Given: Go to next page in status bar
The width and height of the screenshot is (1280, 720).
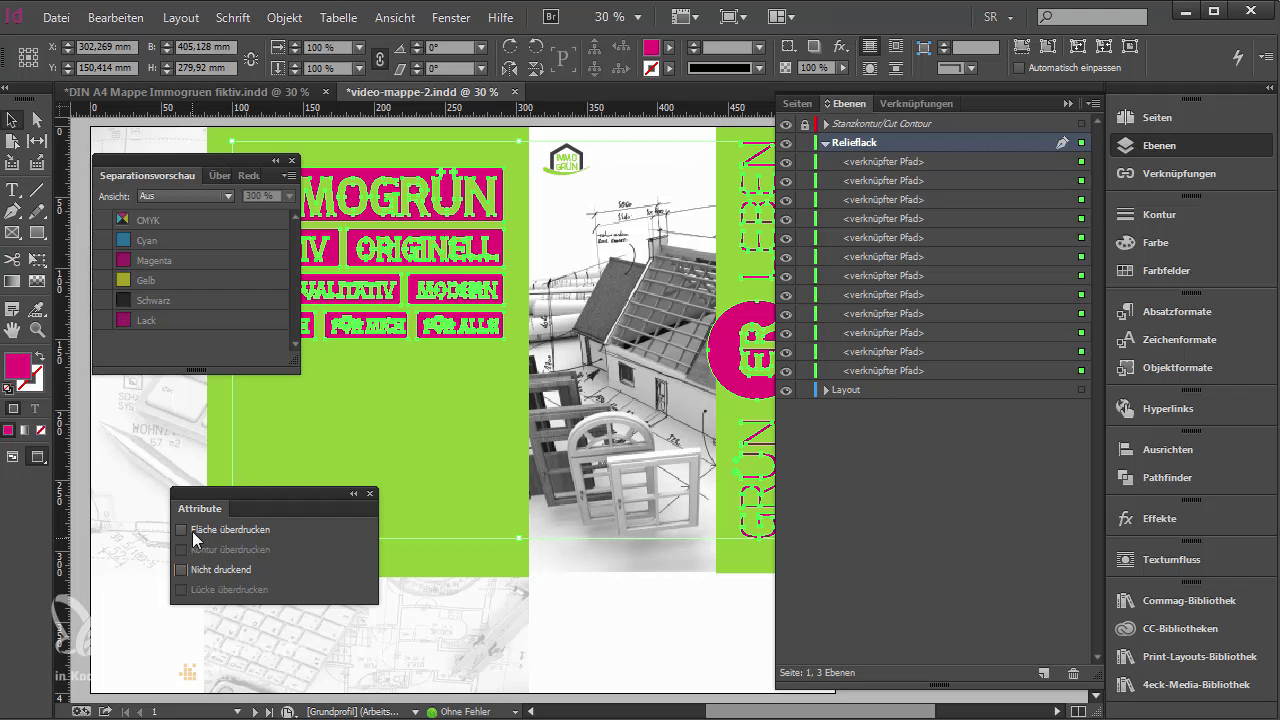Looking at the screenshot, I should tap(256, 712).
